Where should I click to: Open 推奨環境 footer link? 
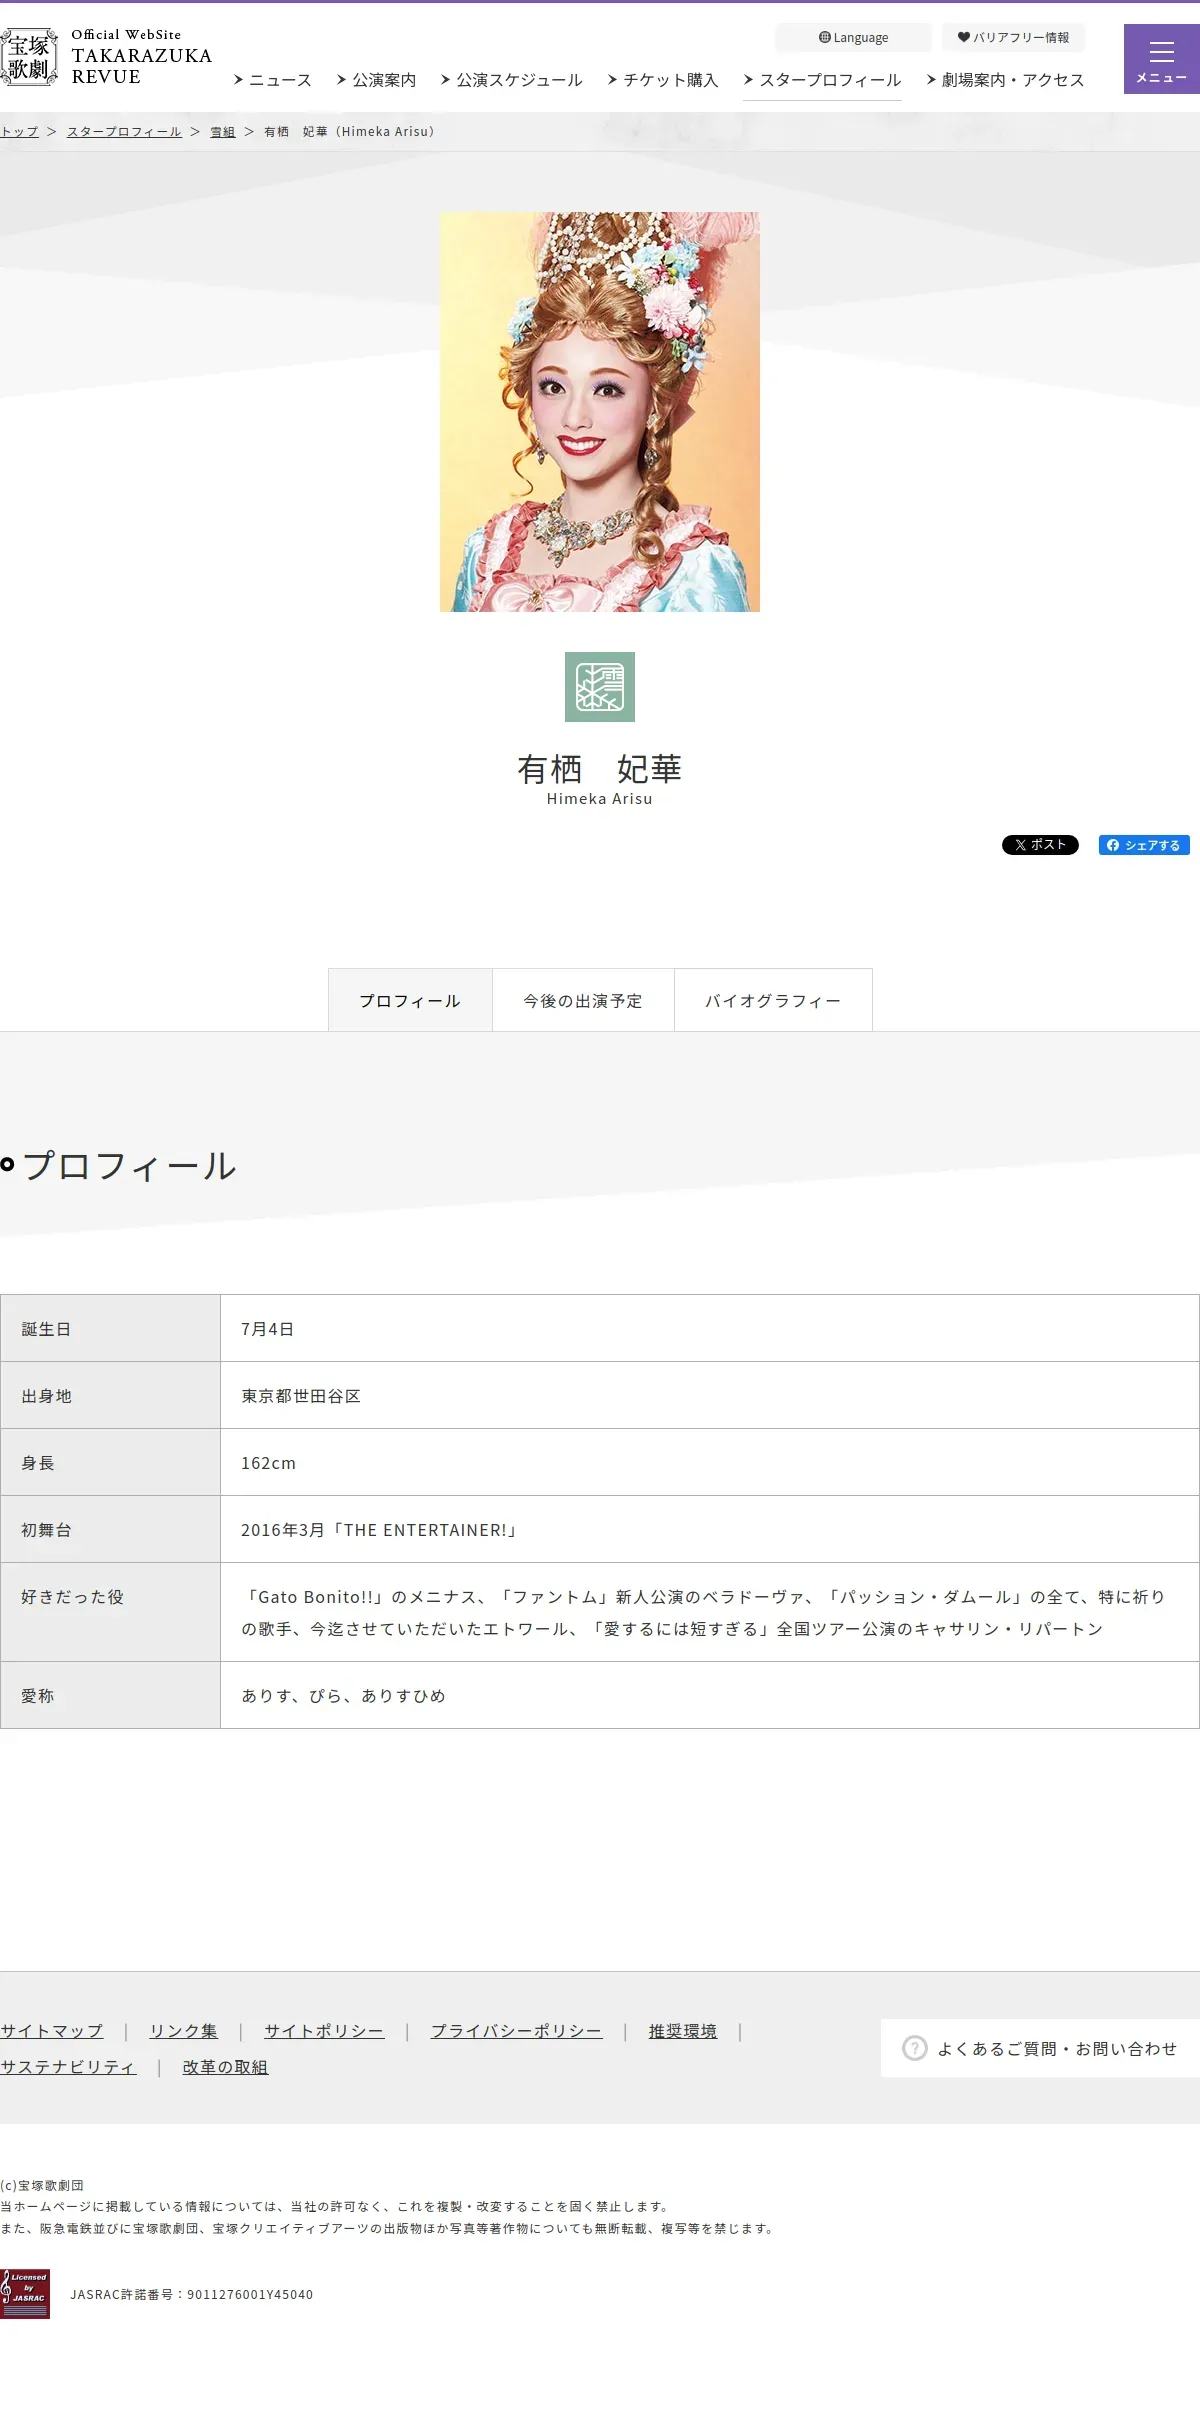tap(683, 2031)
